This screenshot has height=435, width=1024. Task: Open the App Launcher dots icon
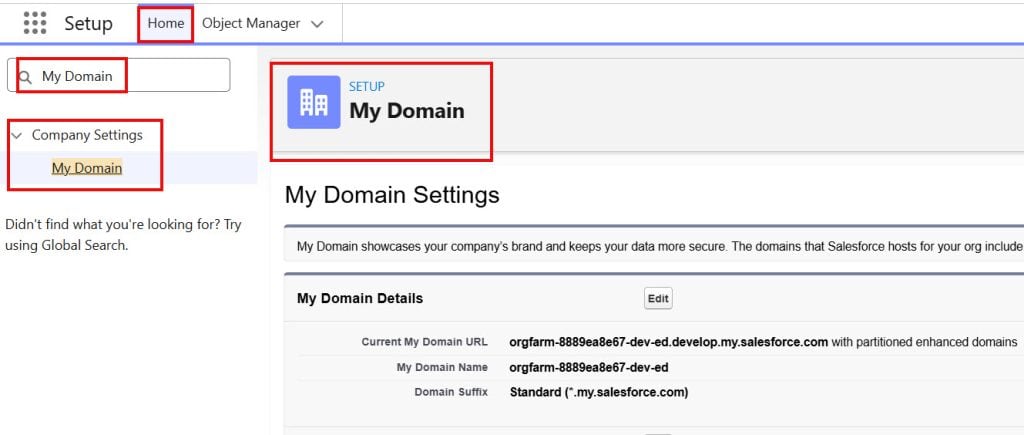coord(35,24)
